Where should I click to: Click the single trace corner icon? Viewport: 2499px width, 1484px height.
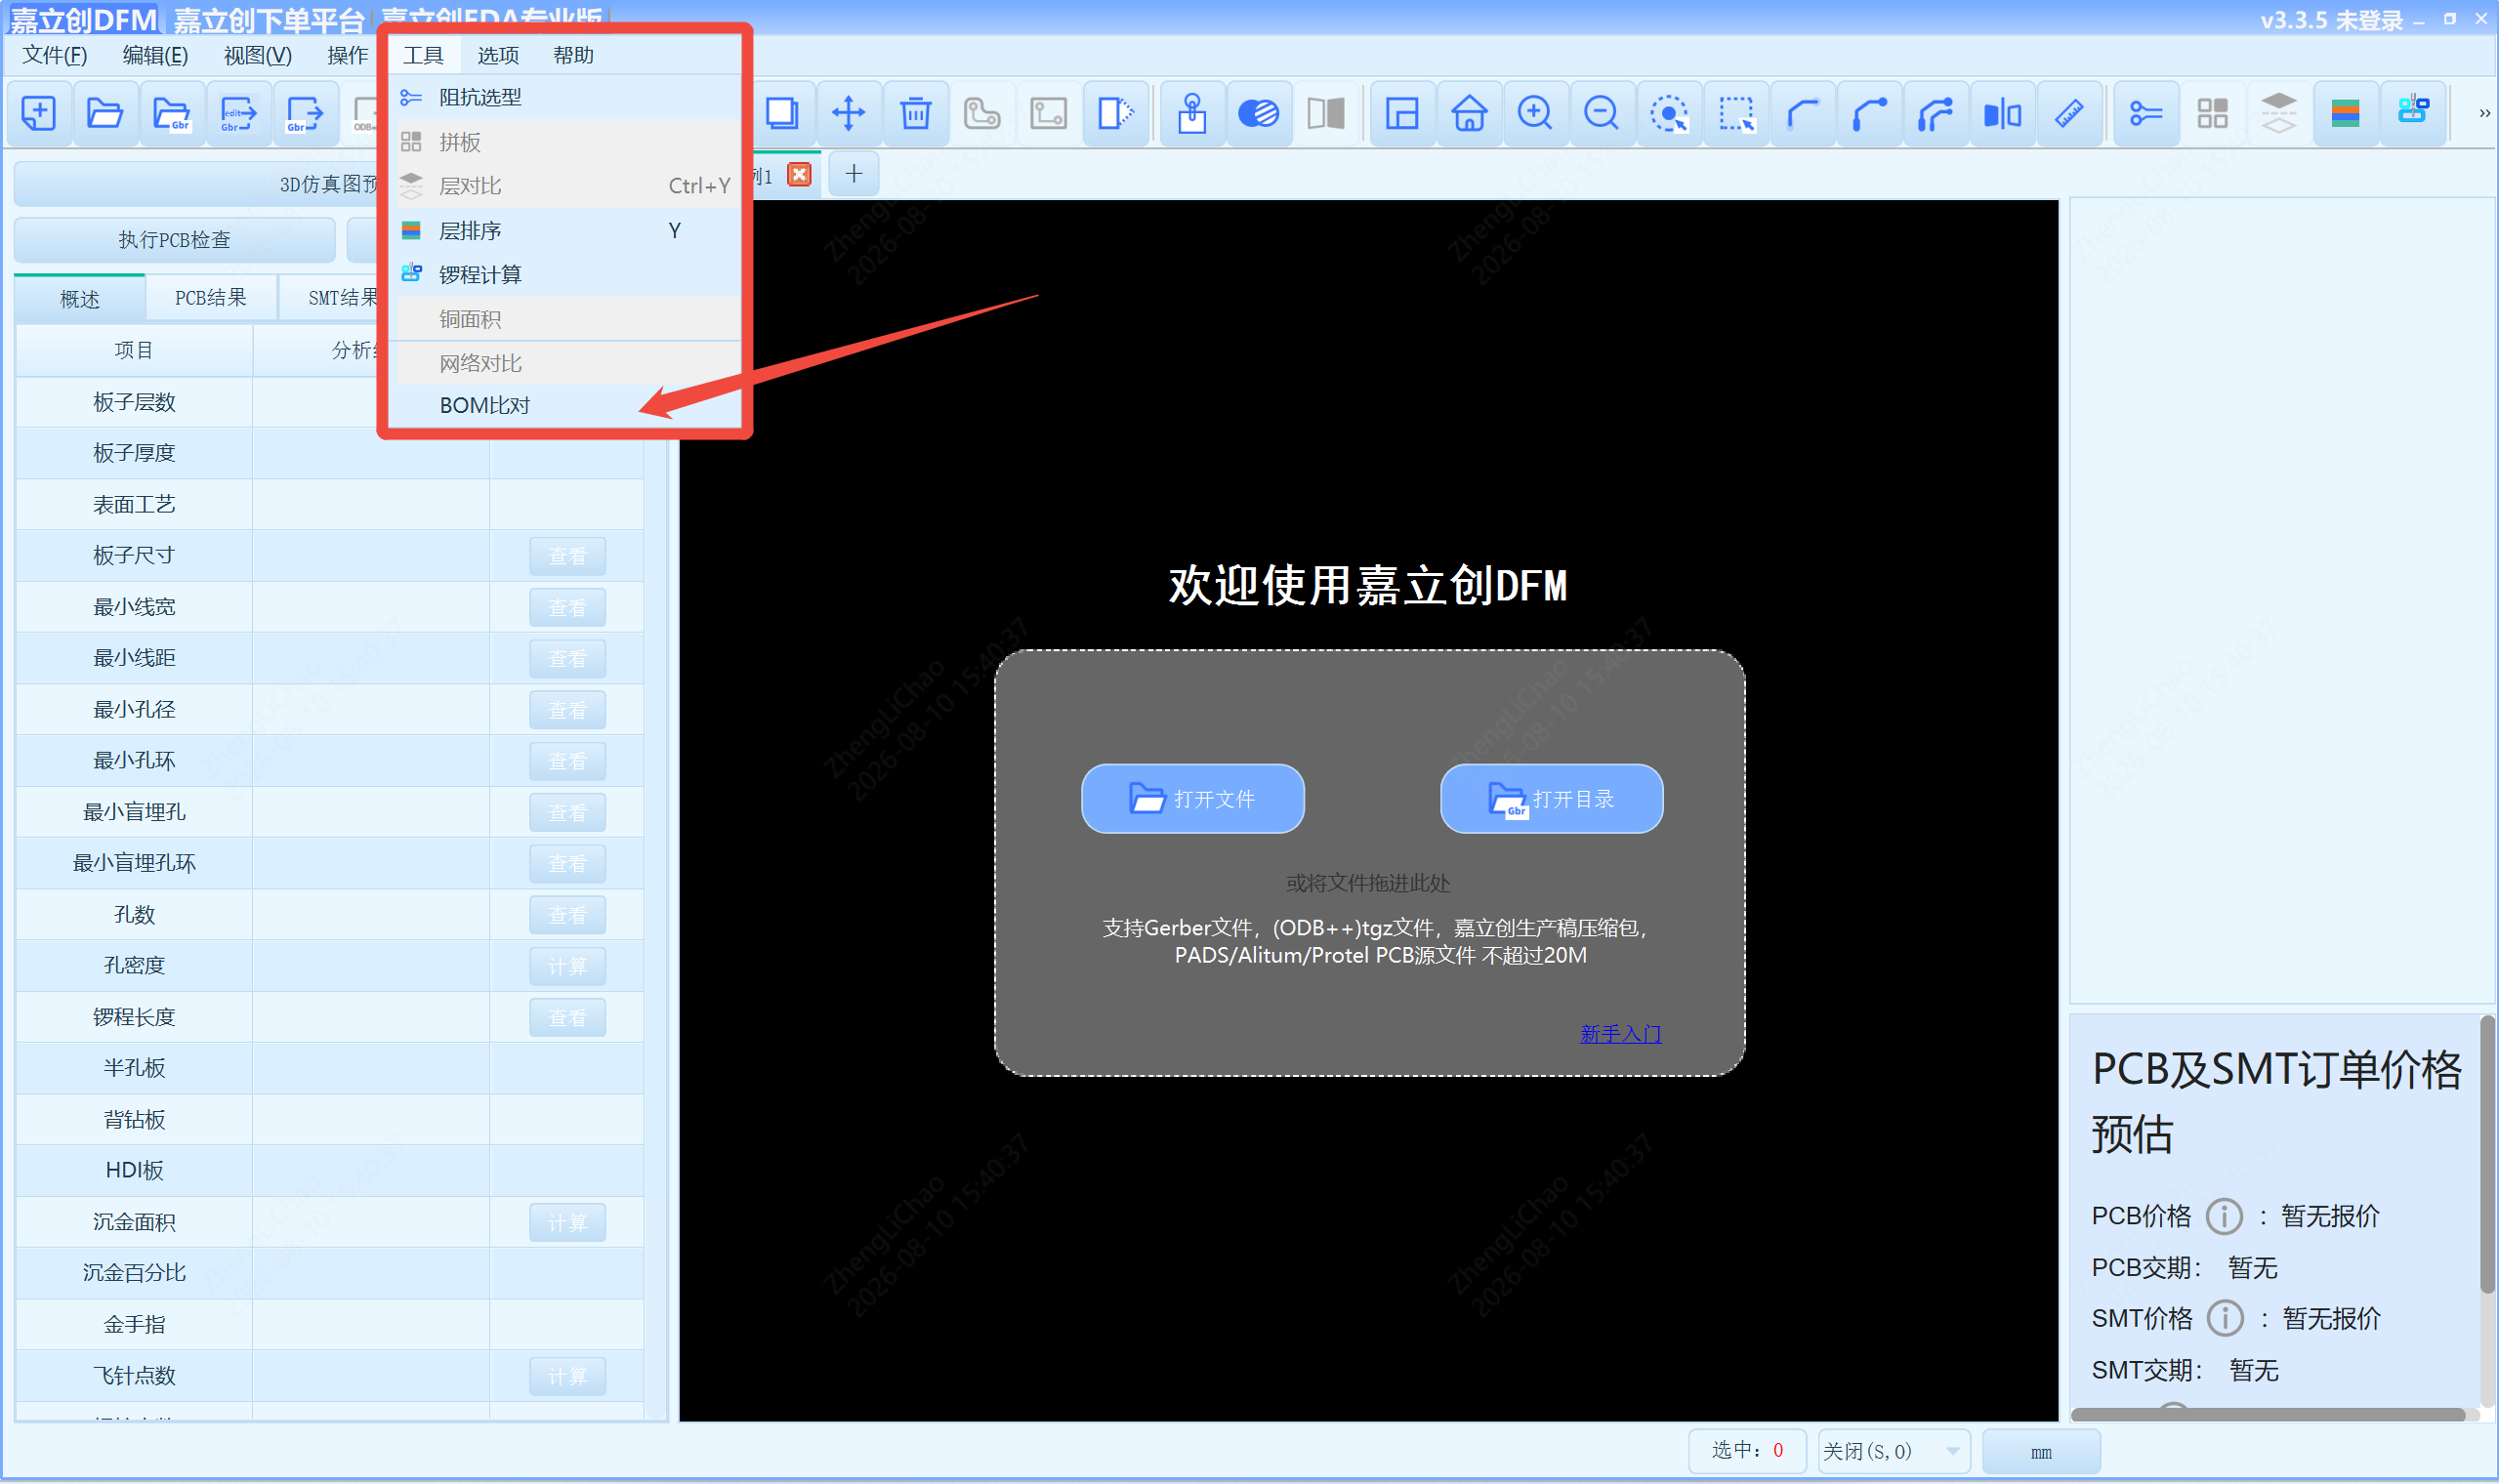[x=1802, y=113]
